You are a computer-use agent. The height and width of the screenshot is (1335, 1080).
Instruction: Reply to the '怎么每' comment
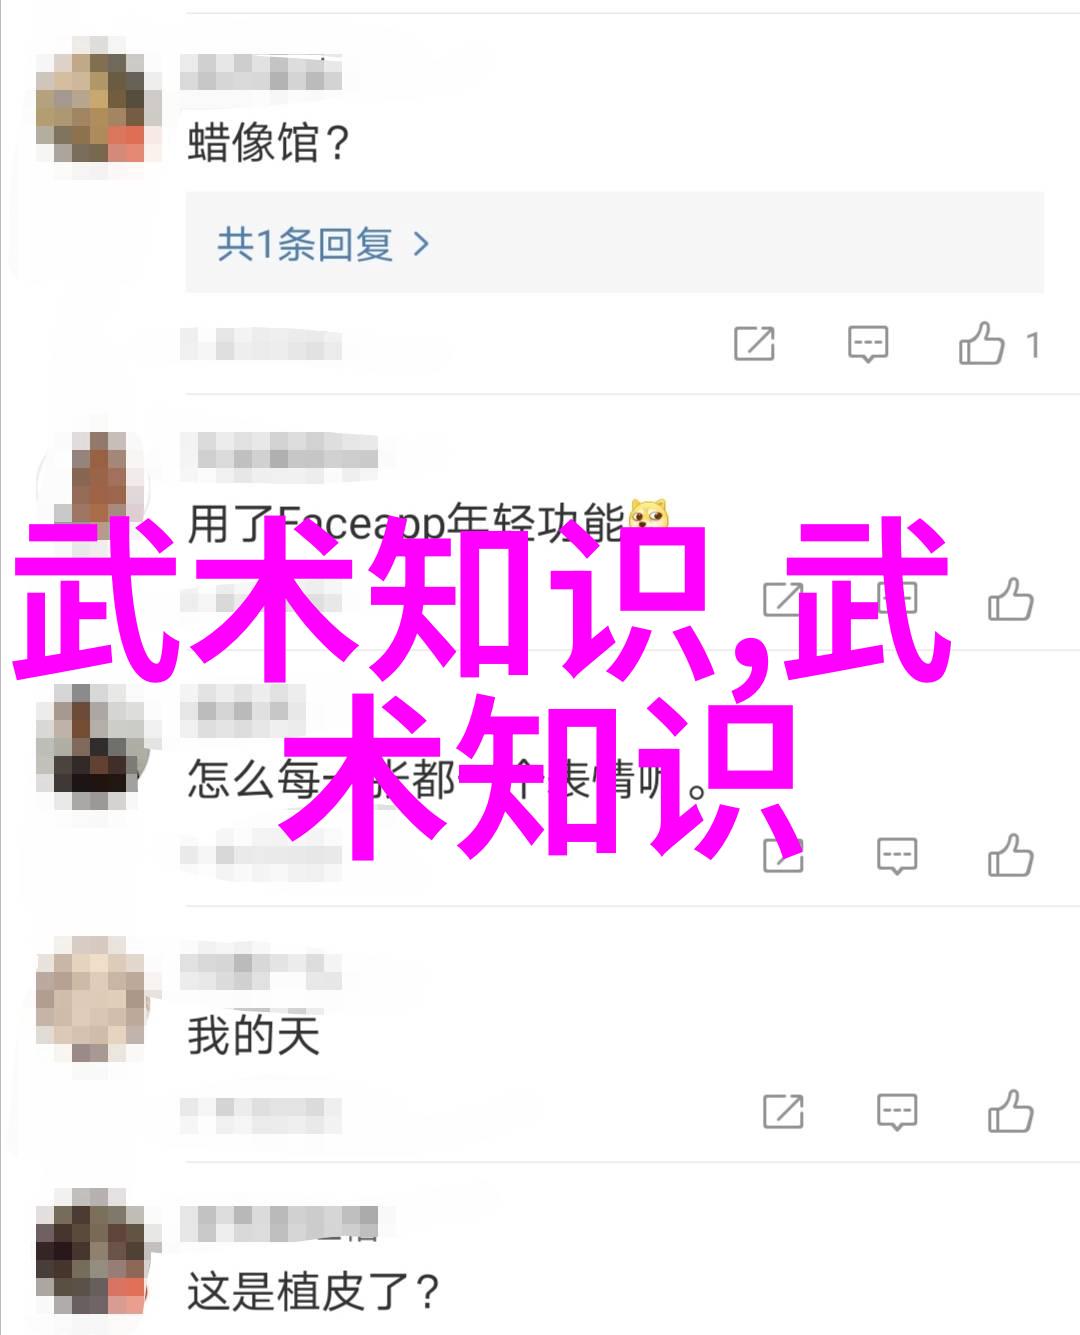[x=896, y=857]
